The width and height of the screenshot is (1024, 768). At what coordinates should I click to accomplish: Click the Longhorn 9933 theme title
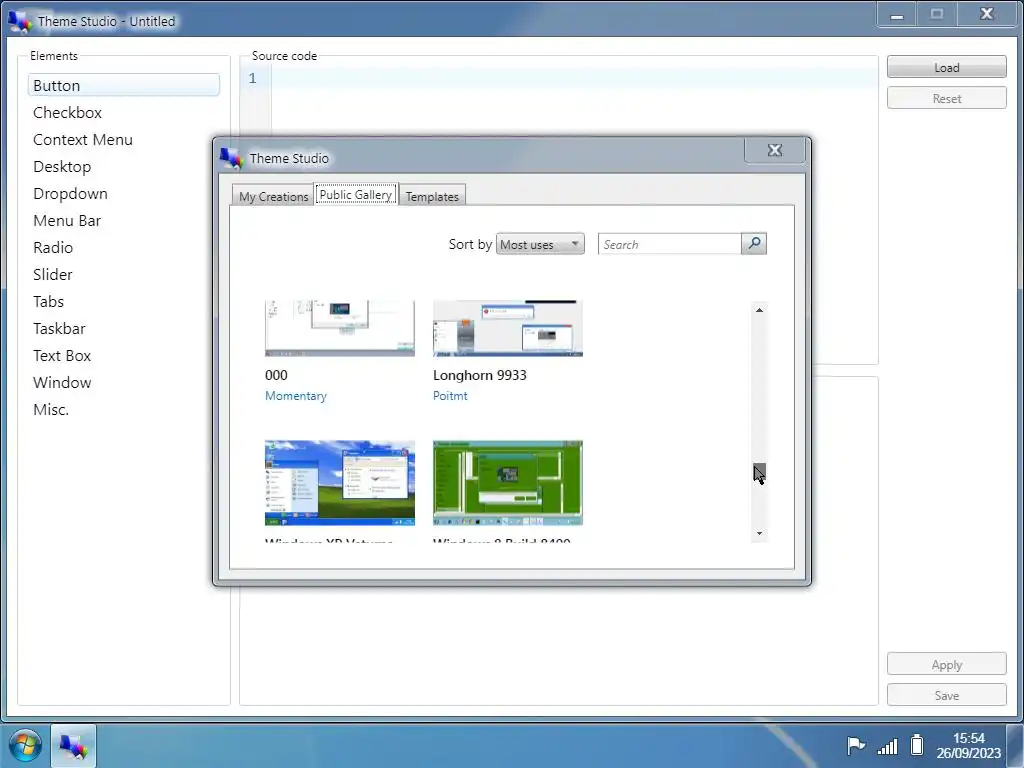479,375
